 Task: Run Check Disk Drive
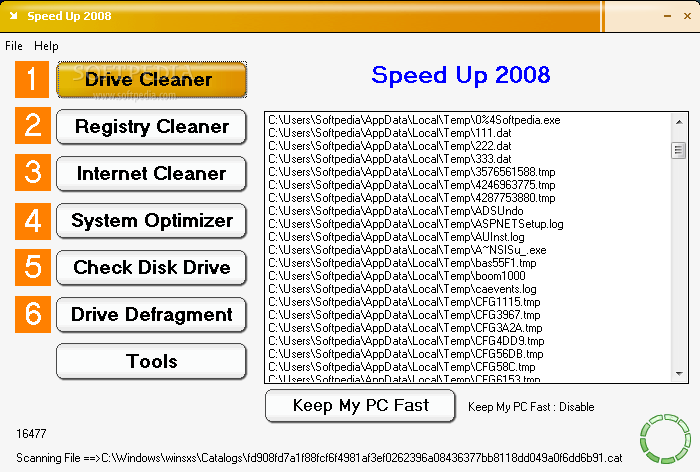pos(151,267)
